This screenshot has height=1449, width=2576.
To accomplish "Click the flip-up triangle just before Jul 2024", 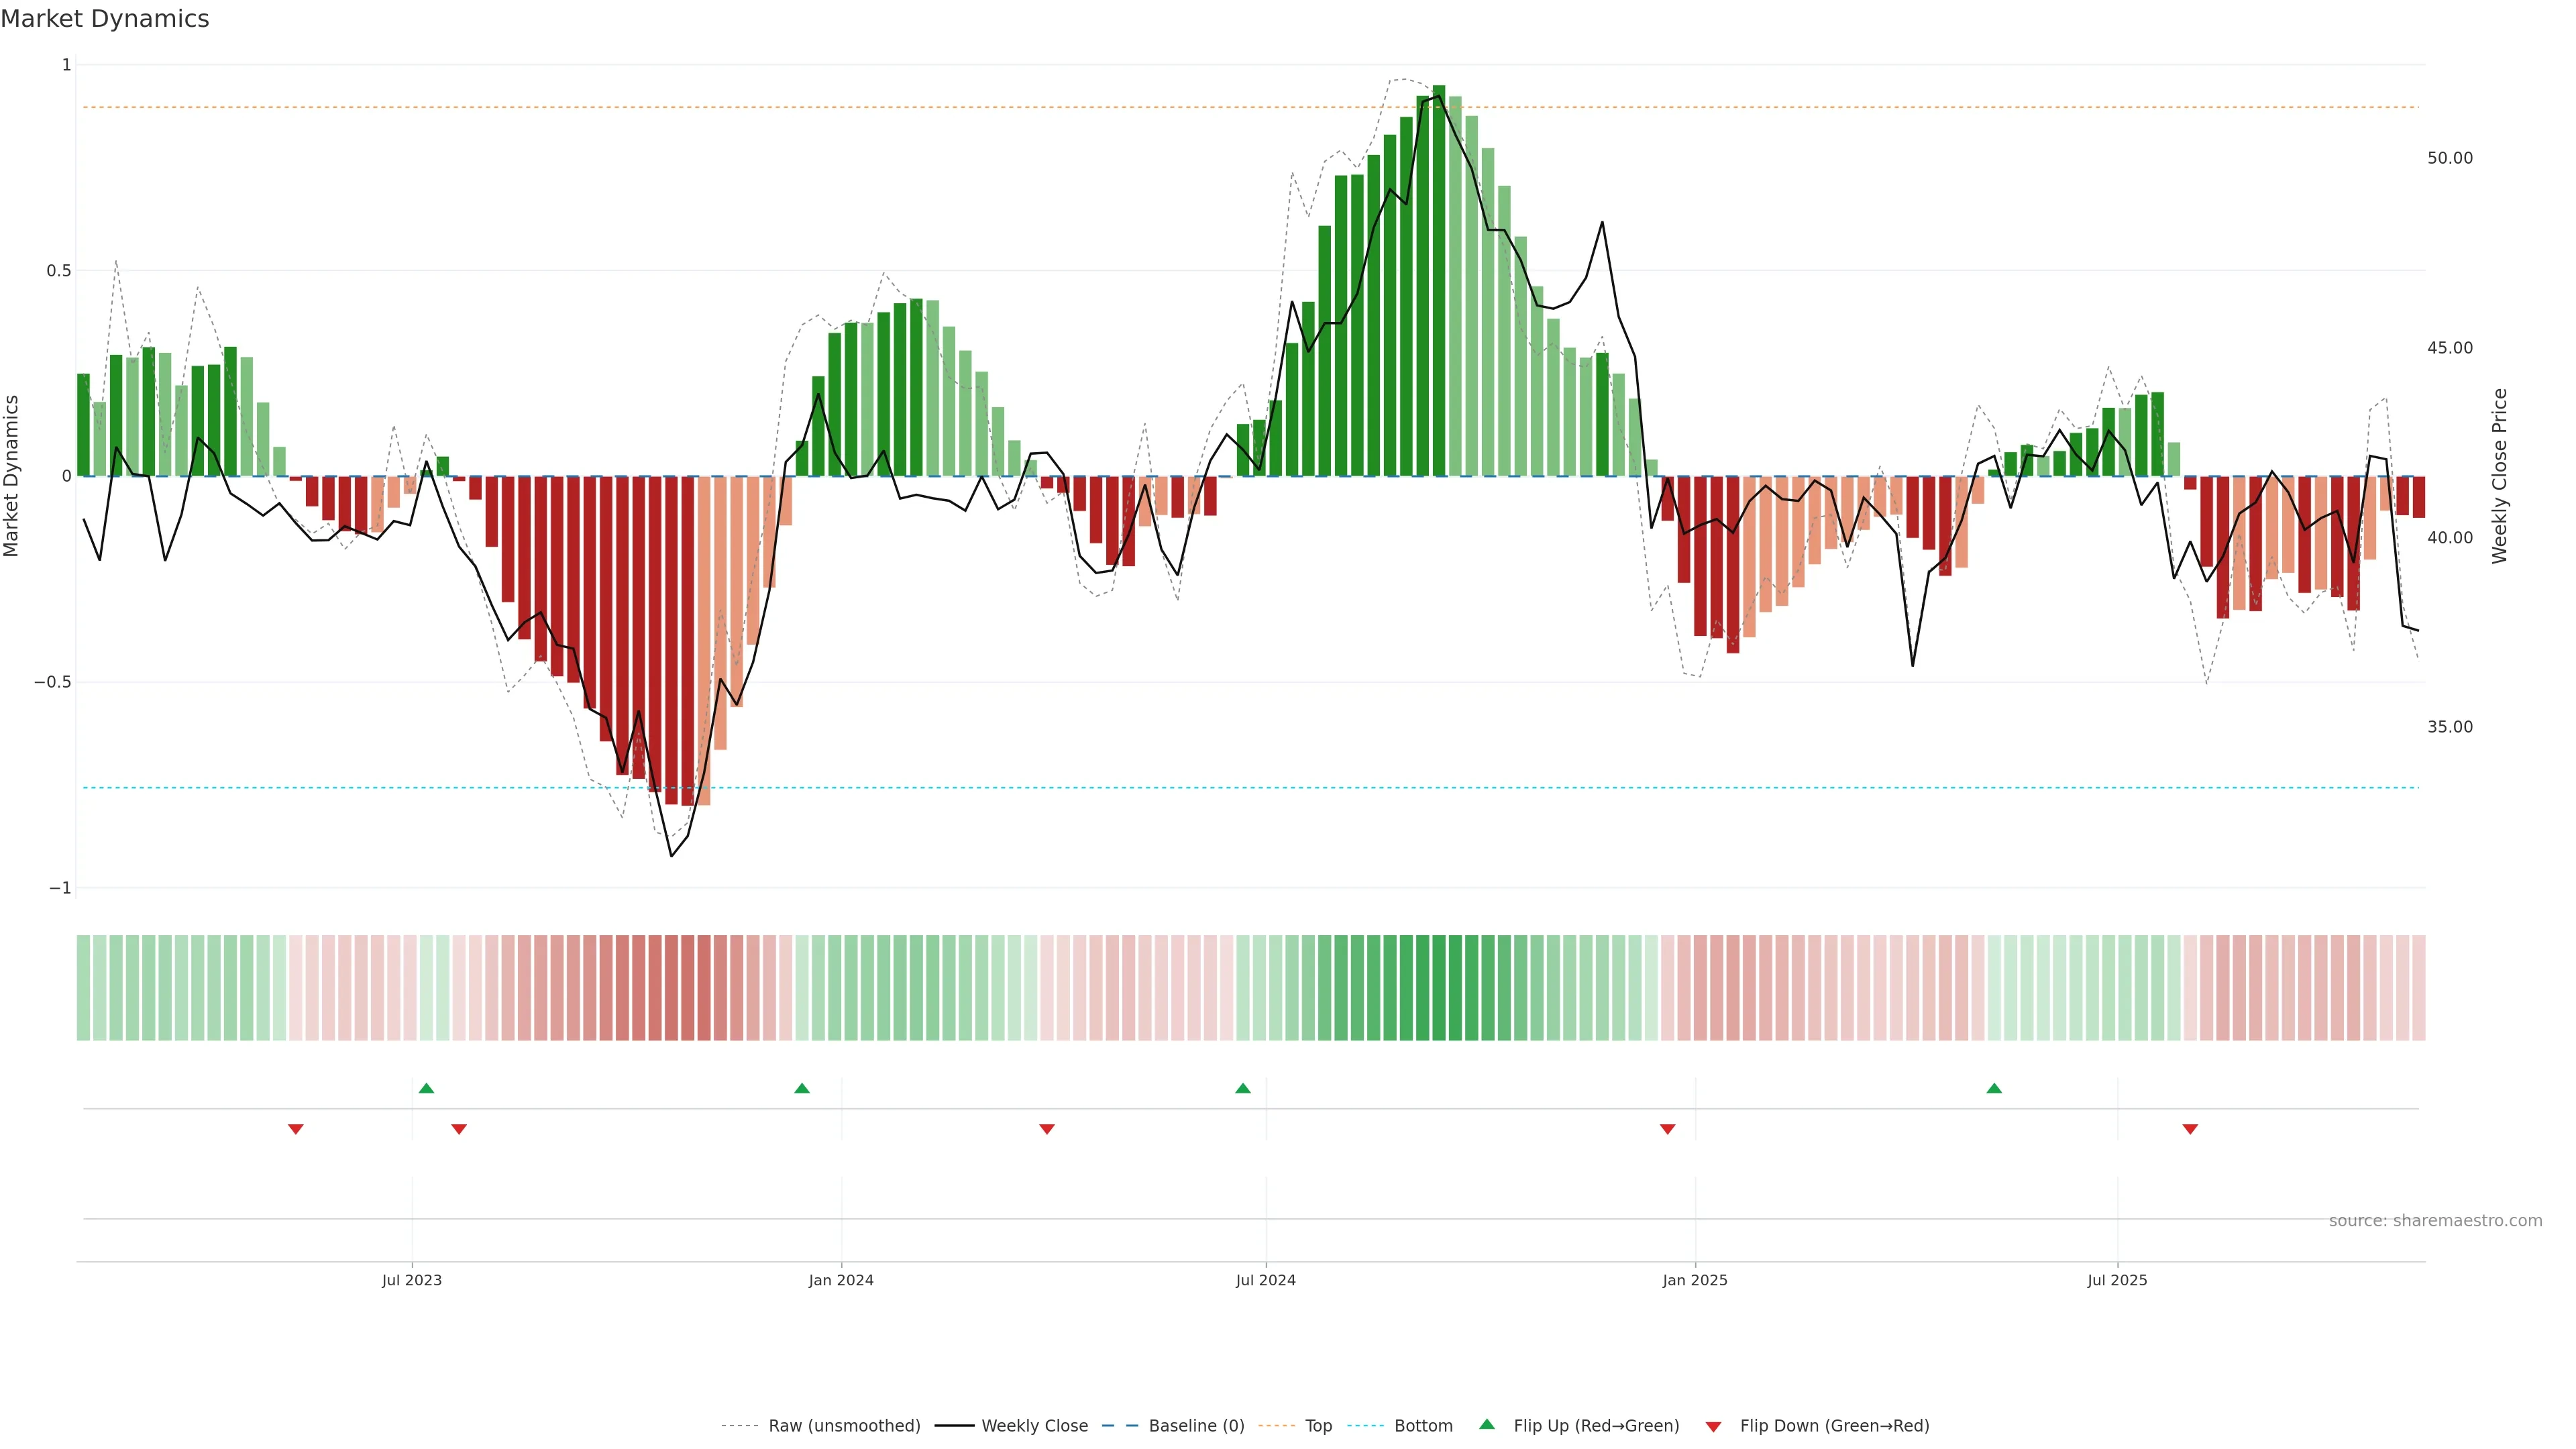I will point(1243,1088).
